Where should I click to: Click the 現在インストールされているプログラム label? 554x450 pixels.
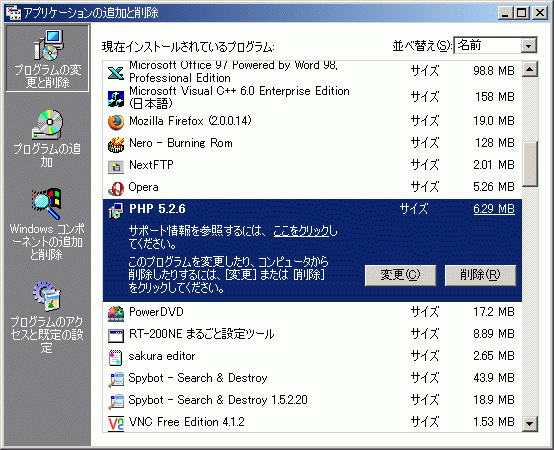click(x=188, y=46)
